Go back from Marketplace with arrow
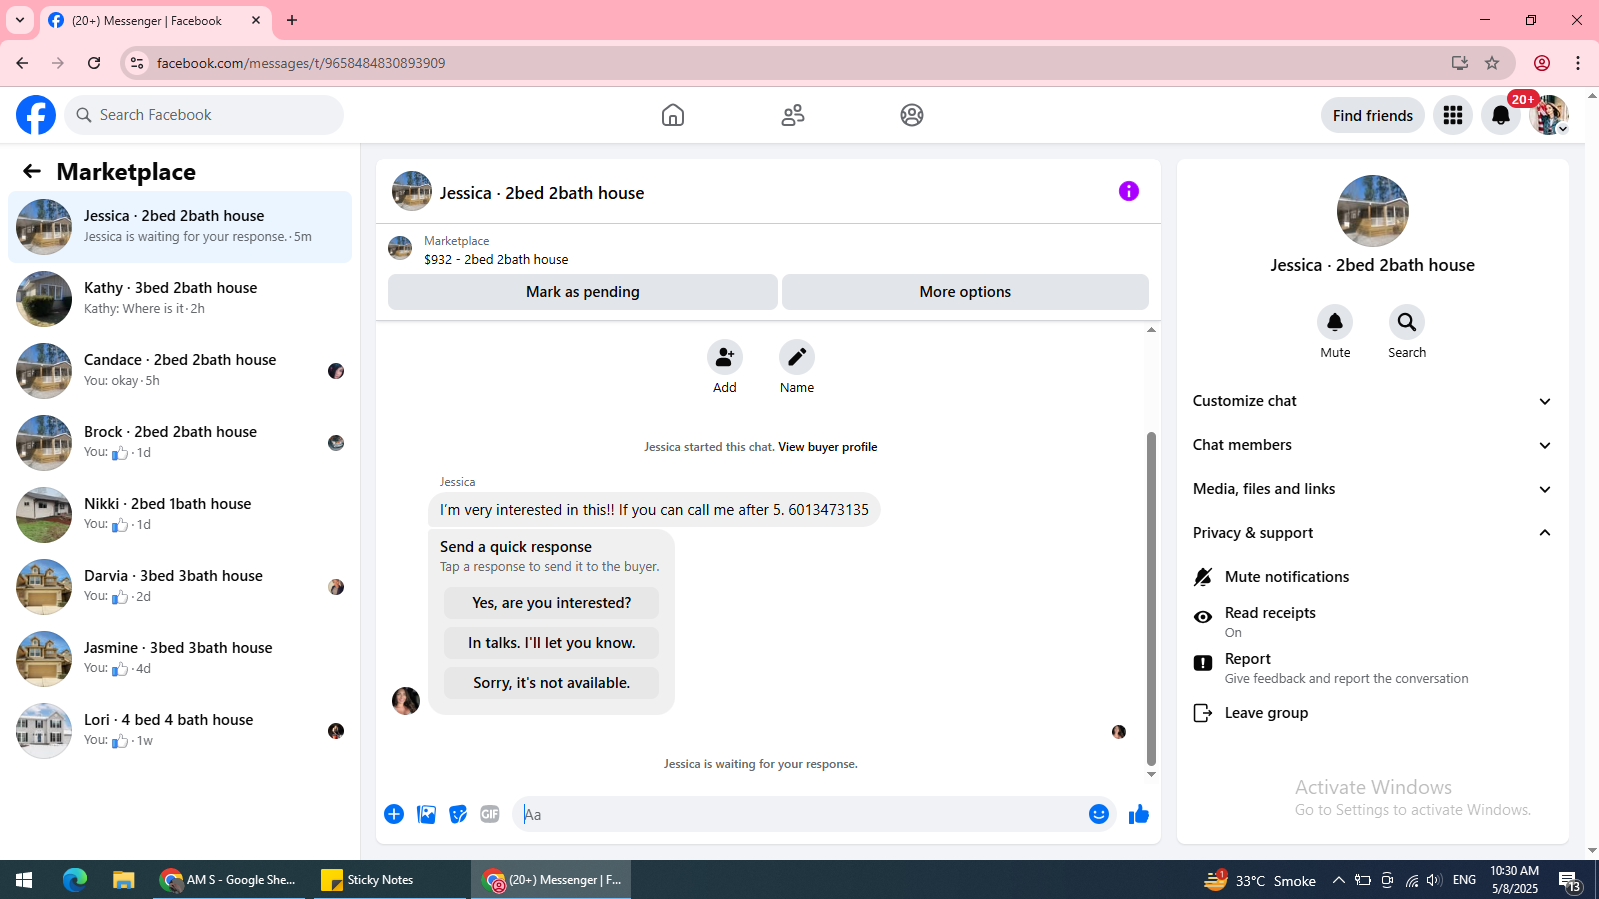Screen dimensions: 1599x899 point(32,171)
